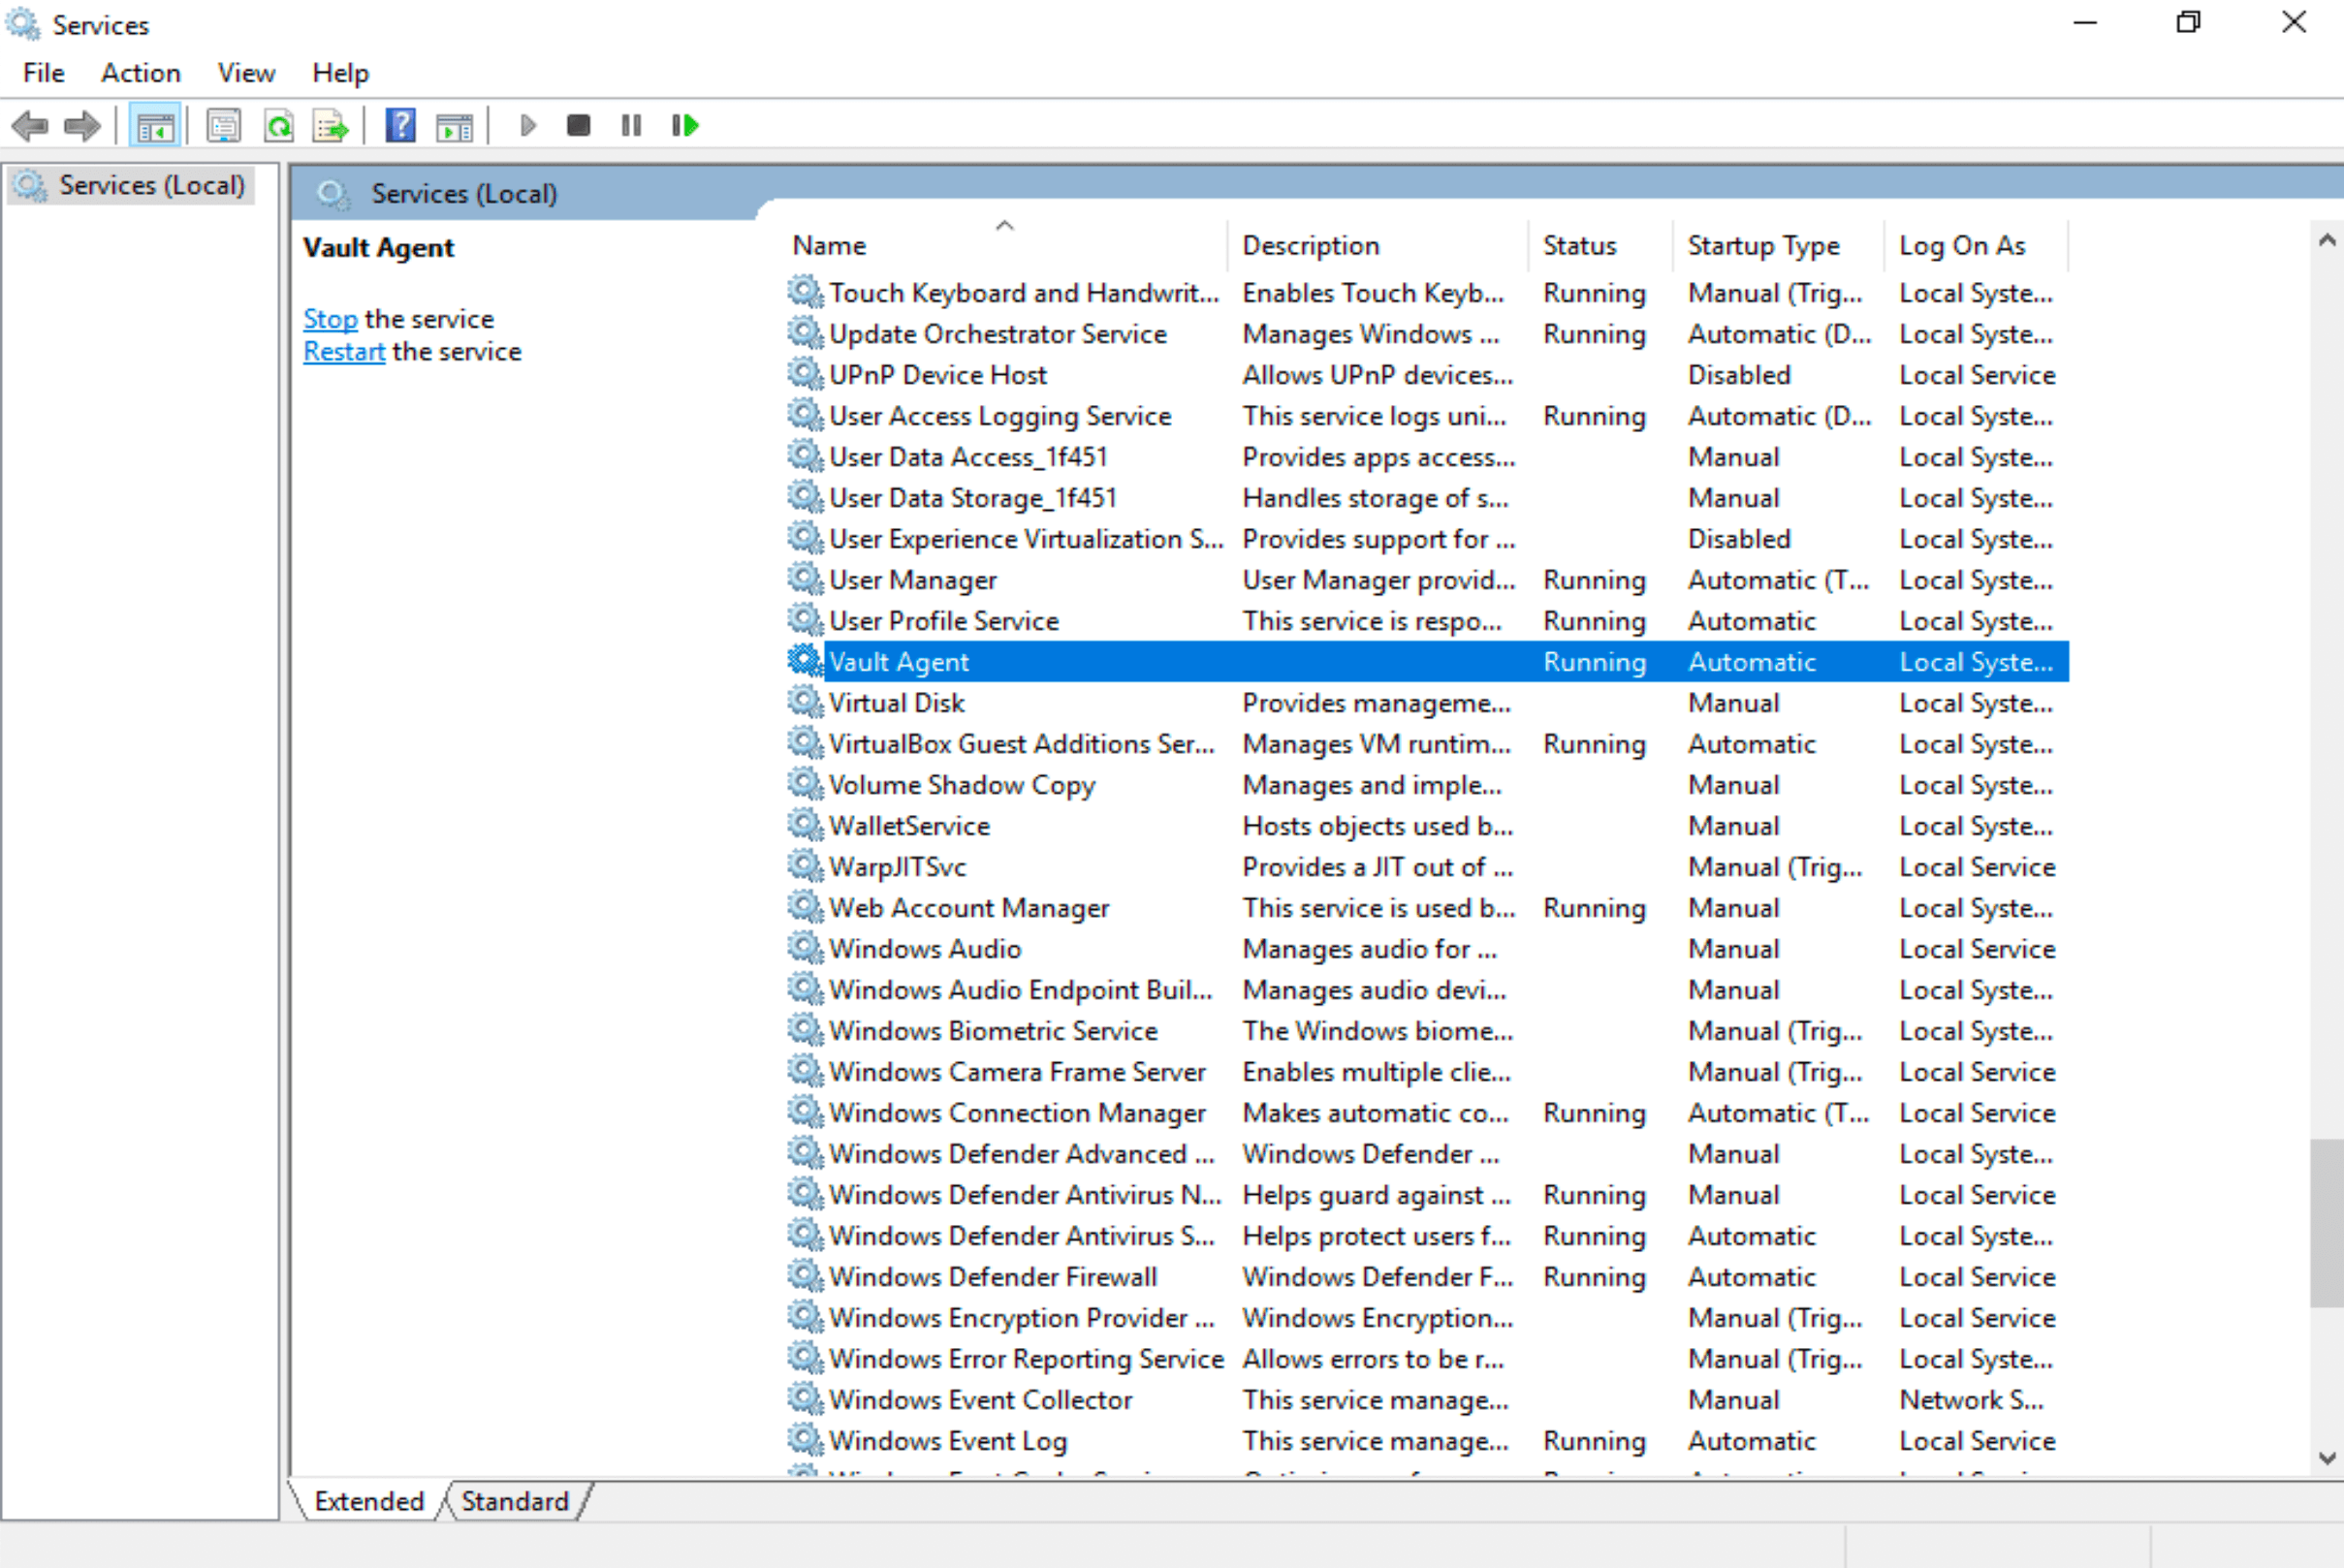
Task: Open the File menu
Action: (x=42, y=72)
